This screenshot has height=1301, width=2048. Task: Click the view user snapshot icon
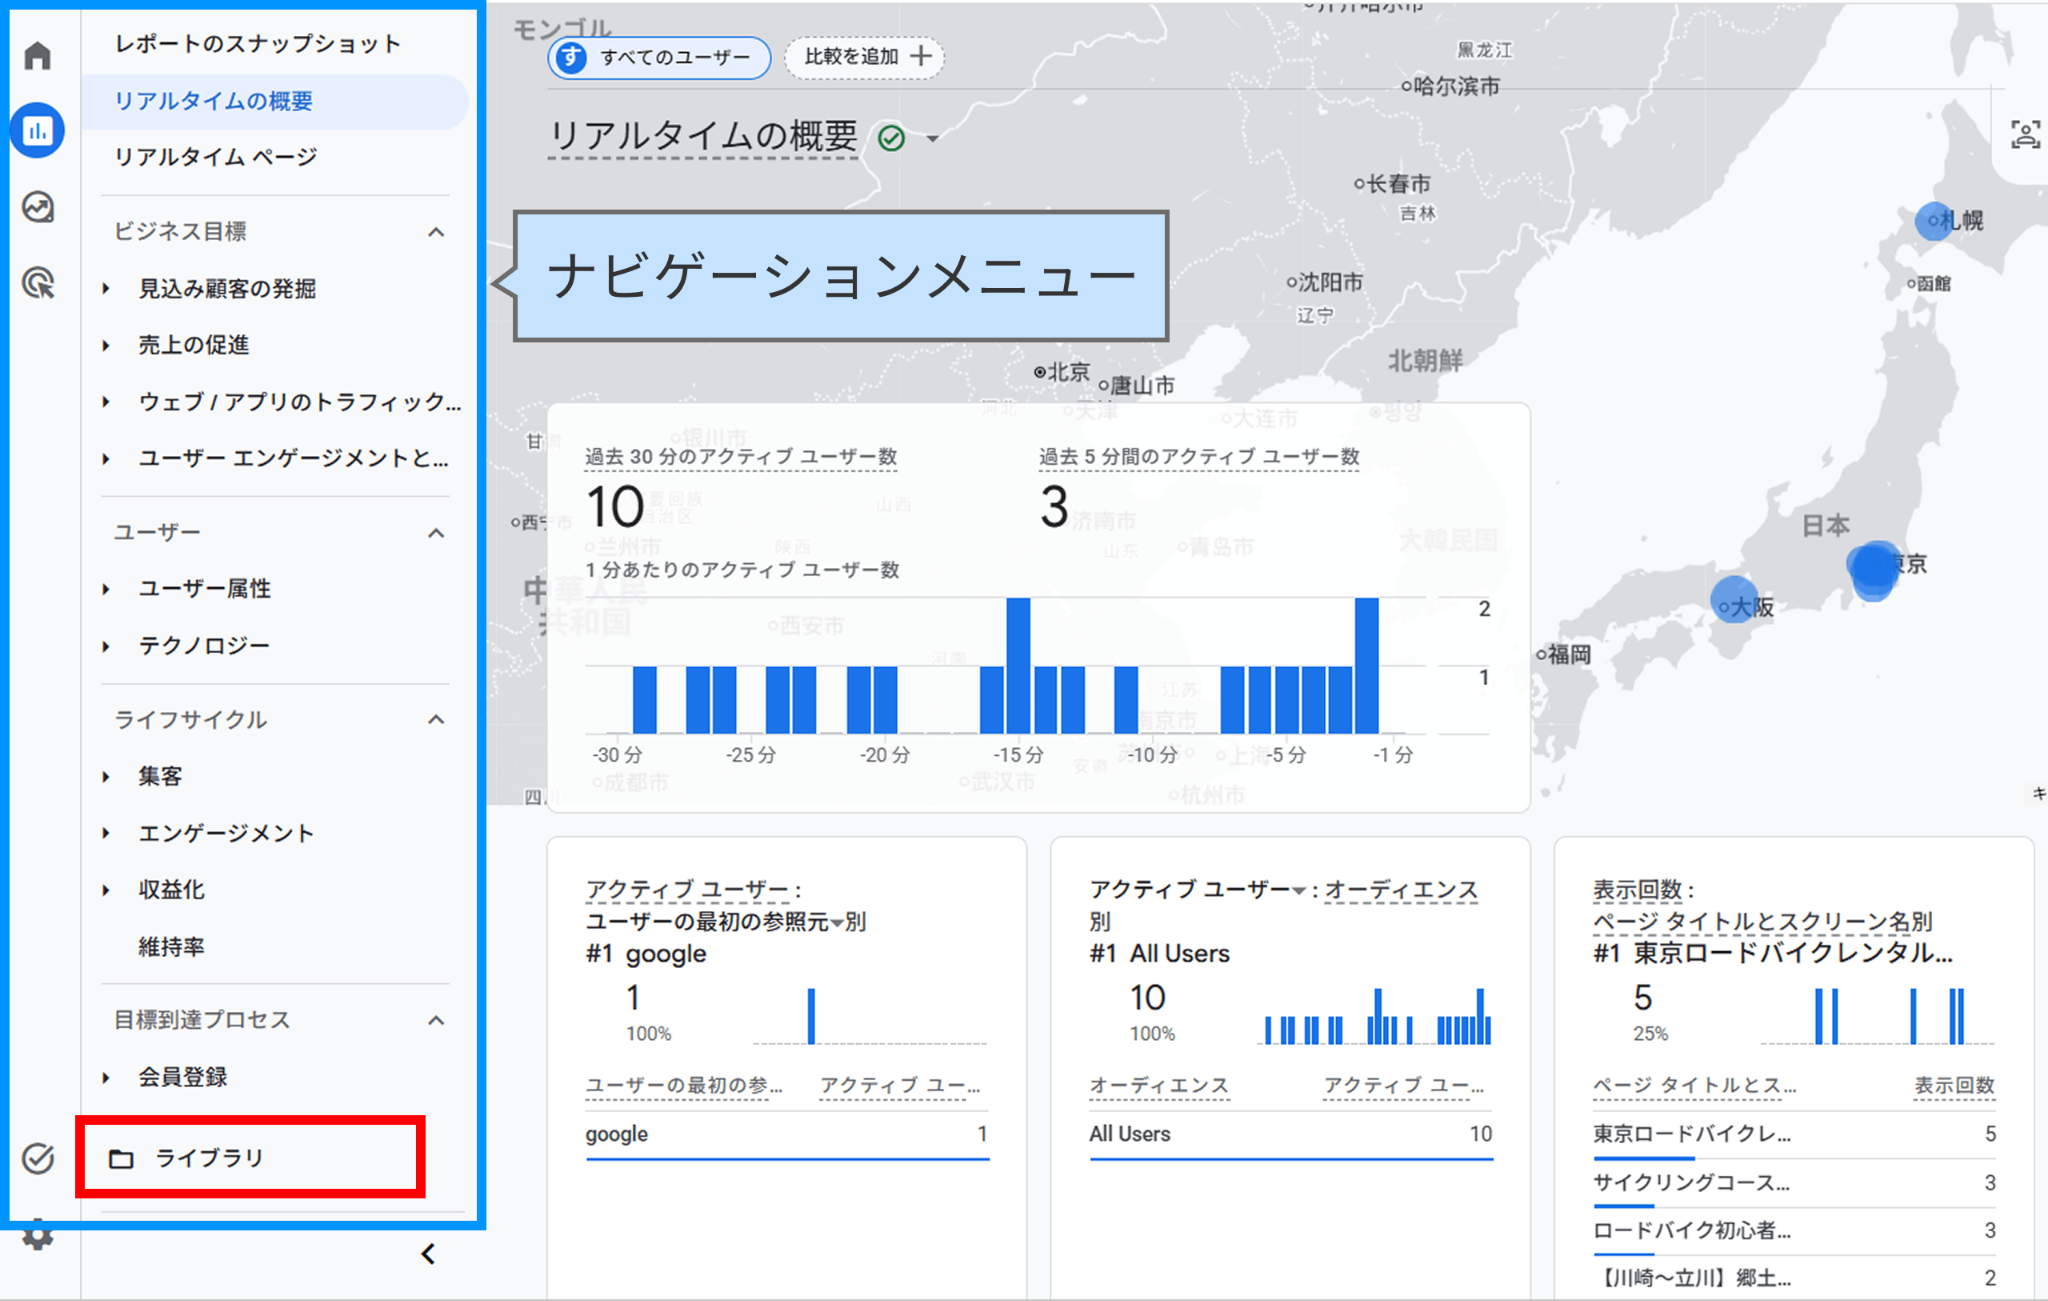[2025, 134]
